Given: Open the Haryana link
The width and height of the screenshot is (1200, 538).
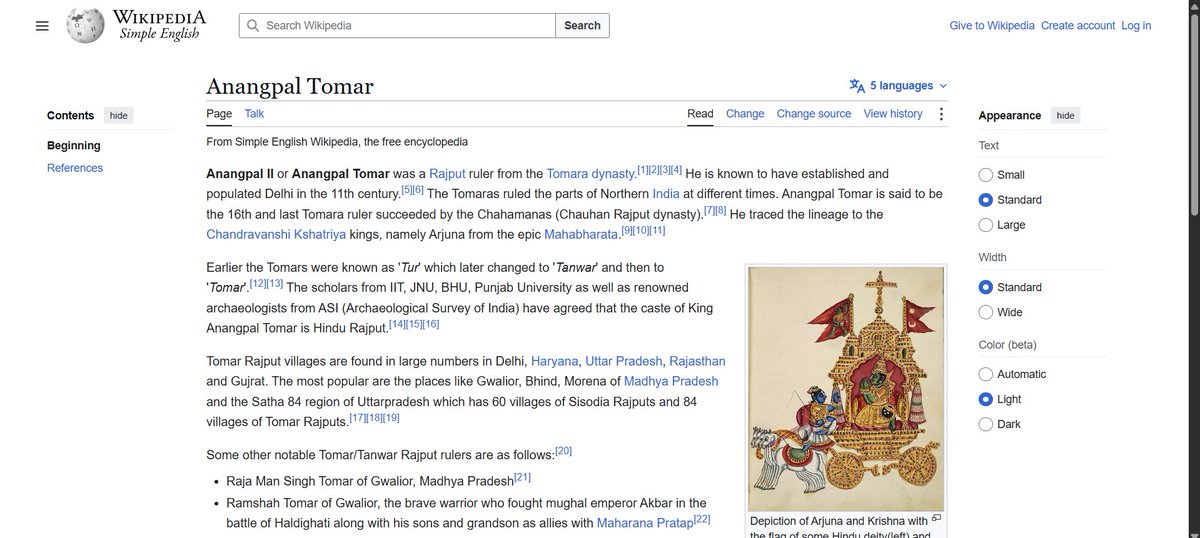Looking at the screenshot, I should click(x=554, y=361).
